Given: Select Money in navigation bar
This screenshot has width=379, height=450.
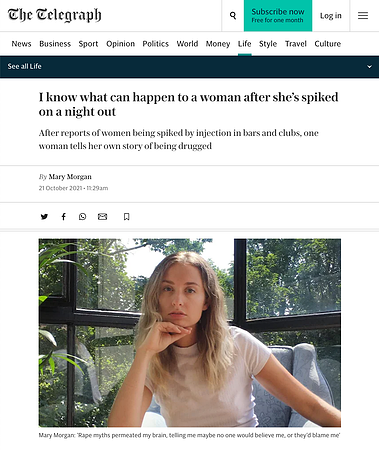Looking at the screenshot, I should click(218, 44).
